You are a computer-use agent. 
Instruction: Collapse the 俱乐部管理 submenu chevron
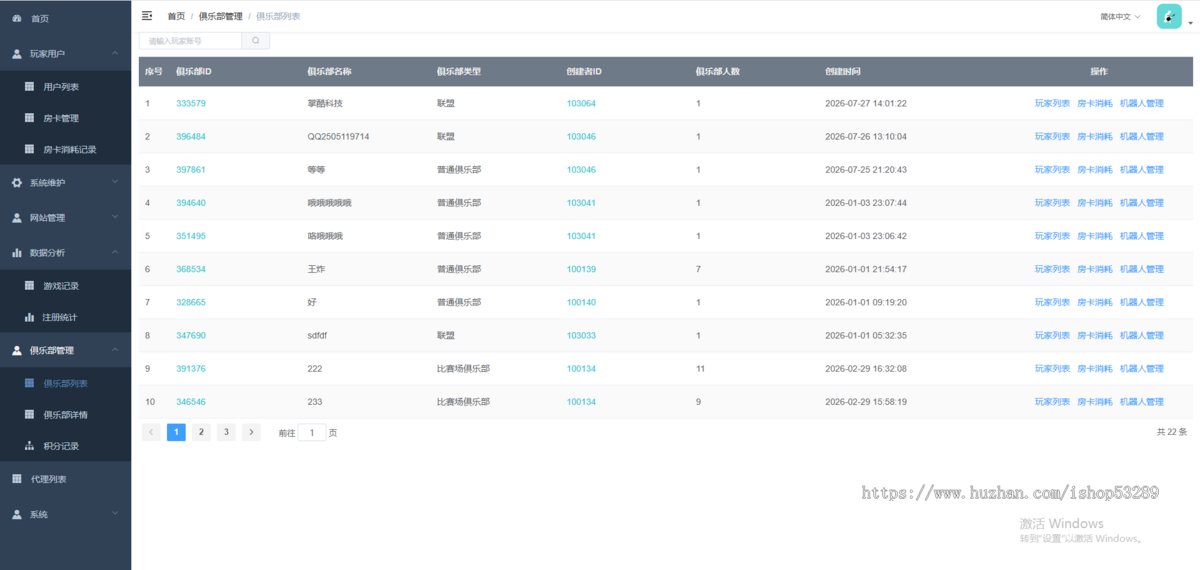click(115, 350)
